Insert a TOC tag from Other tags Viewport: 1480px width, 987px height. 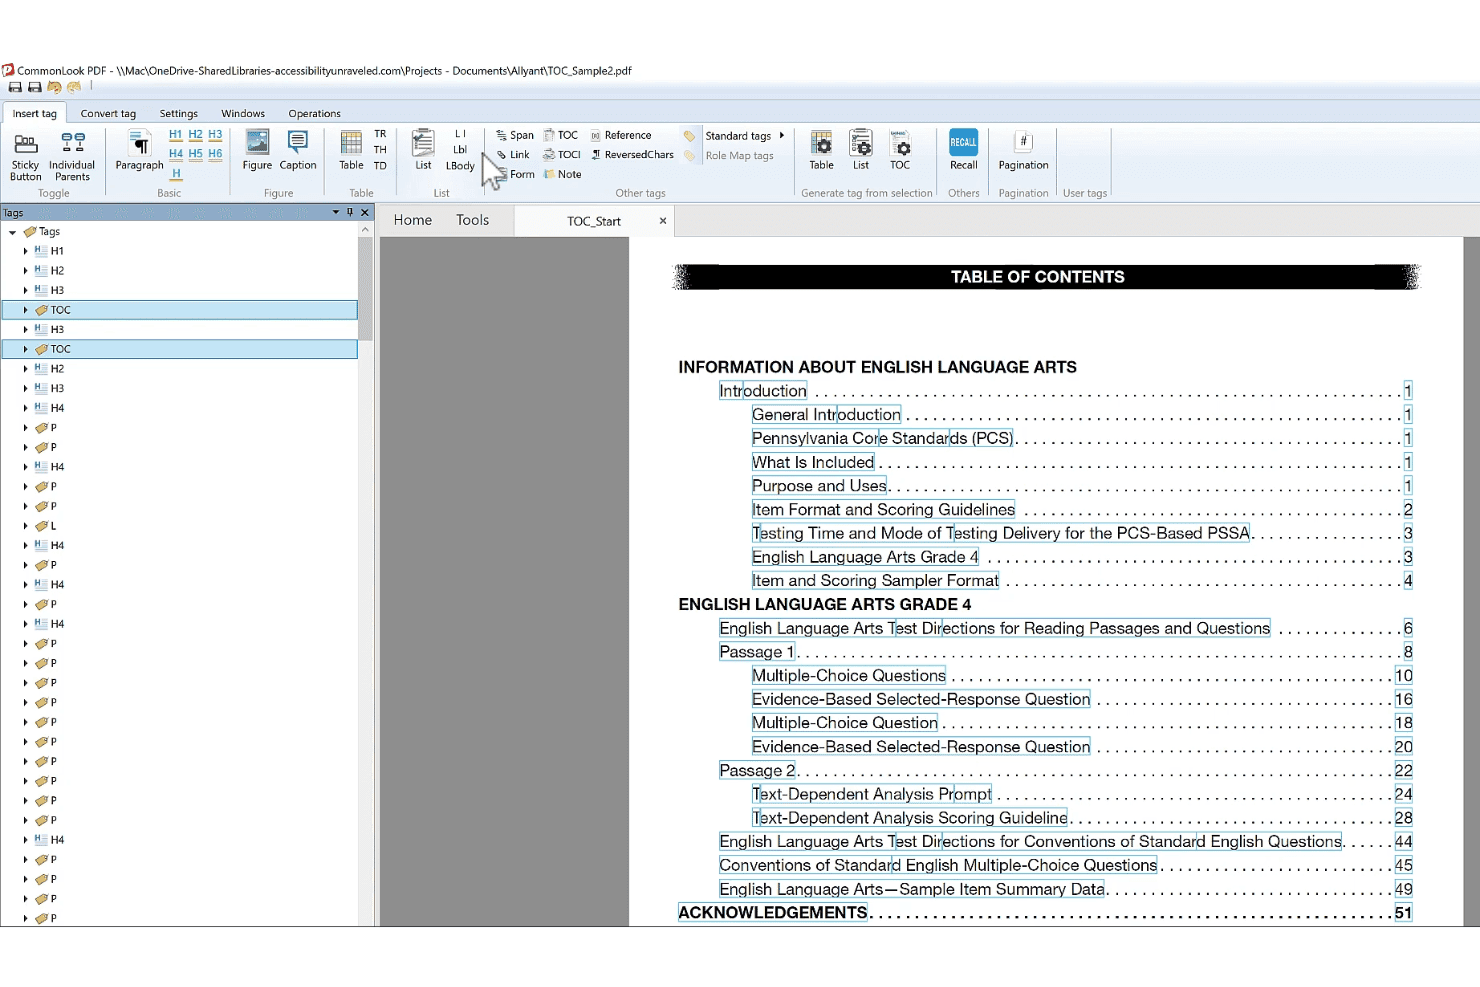pos(561,135)
